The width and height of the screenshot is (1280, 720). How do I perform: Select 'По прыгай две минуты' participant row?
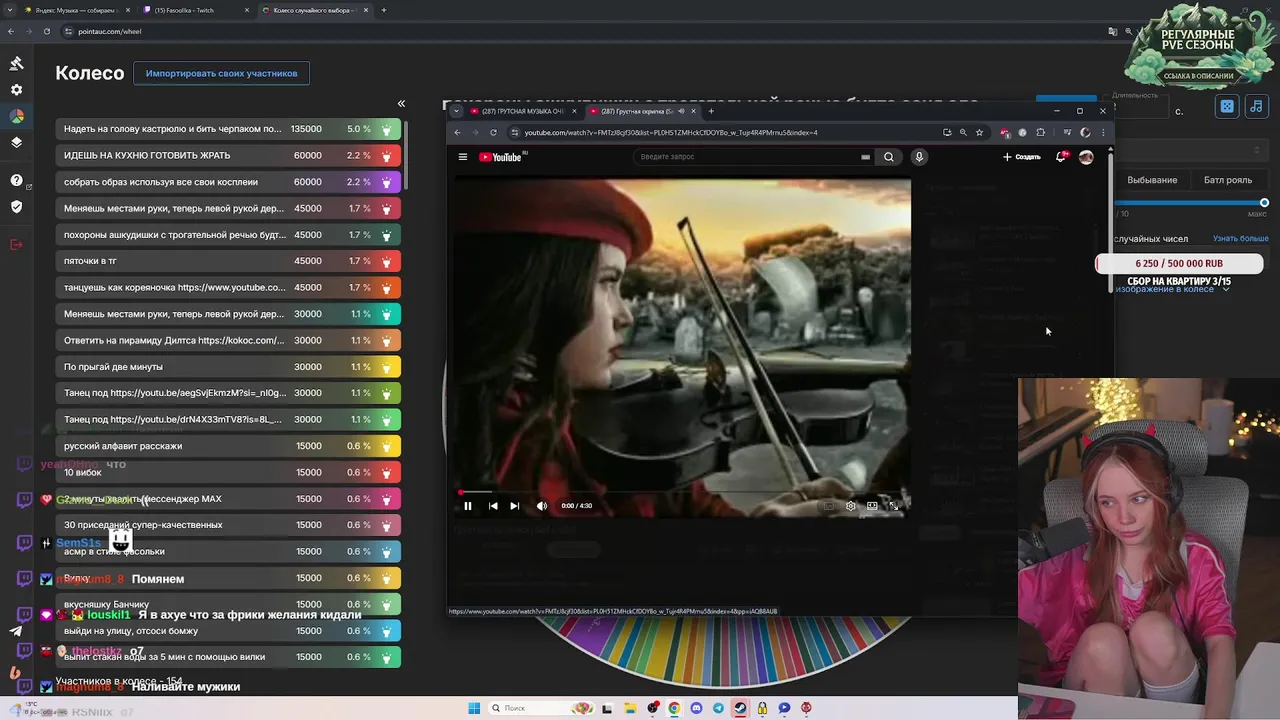pyautogui.click(x=228, y=367)
